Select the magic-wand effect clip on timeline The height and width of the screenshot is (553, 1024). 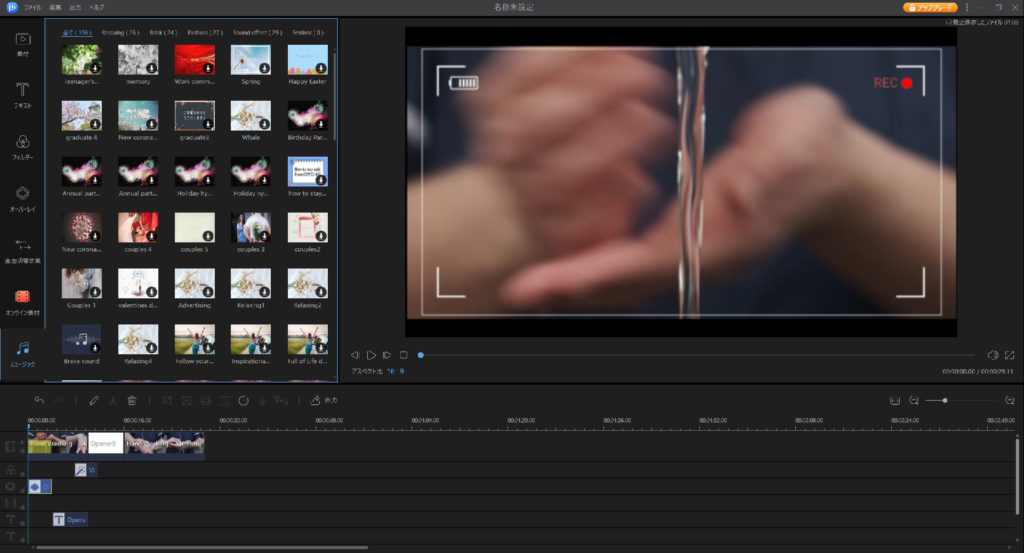click(x=86, y=469)
